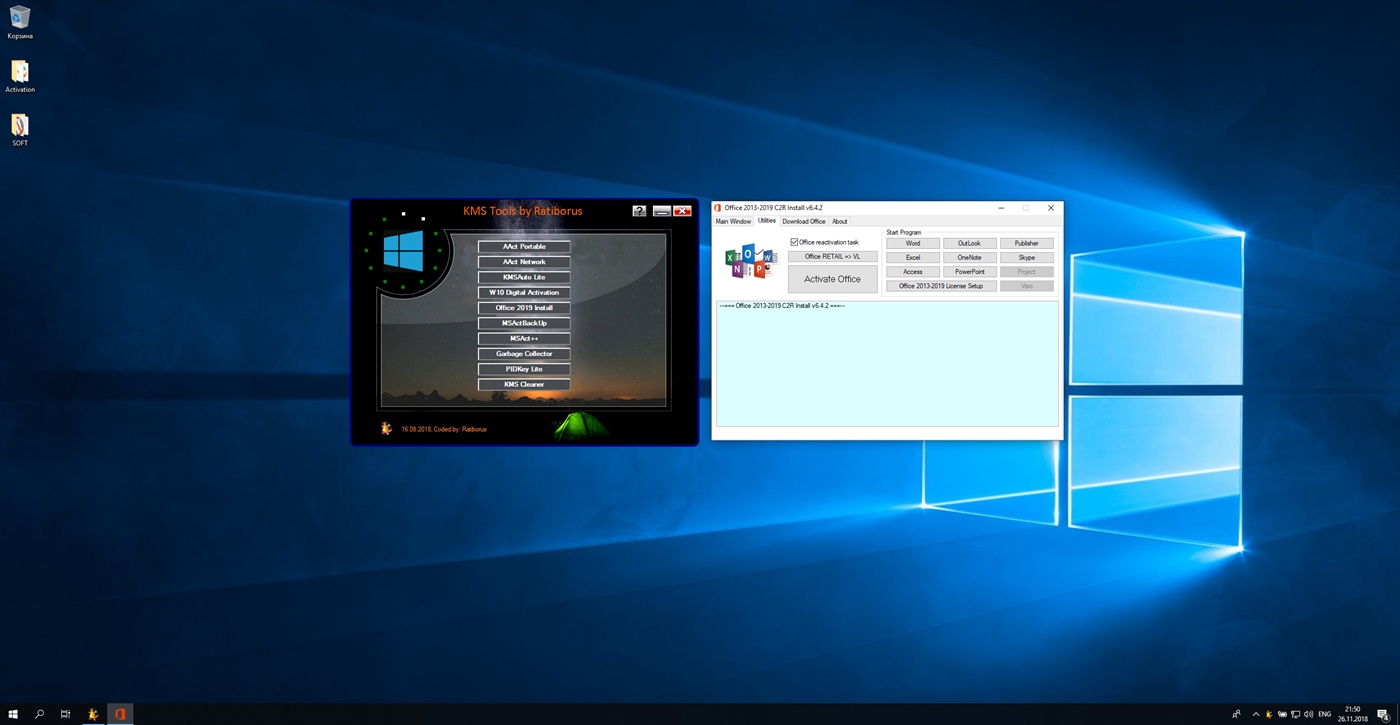This screenshot has width=1400, height=725.
Task: Start Access from Start Program
Action: pyautogui.click(x=913, y=272)
